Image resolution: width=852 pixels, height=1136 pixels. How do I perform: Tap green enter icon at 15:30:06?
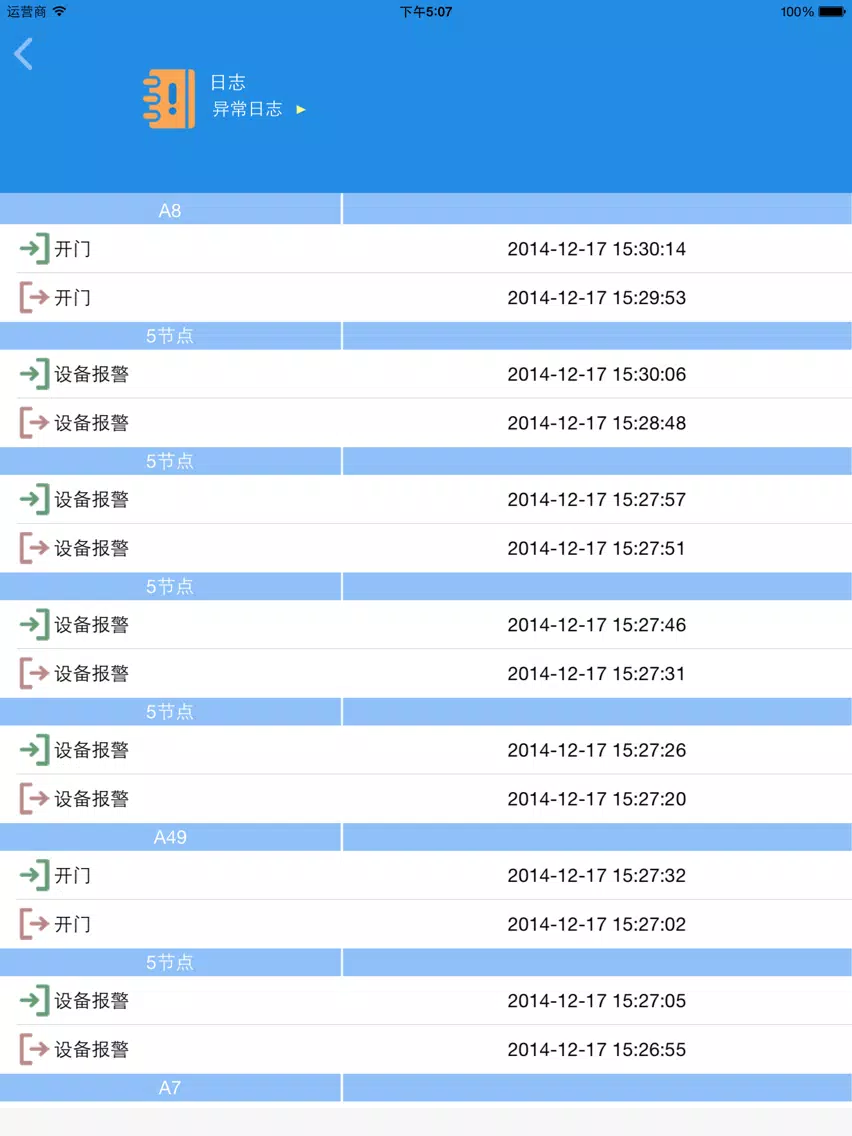coord(34,374)
